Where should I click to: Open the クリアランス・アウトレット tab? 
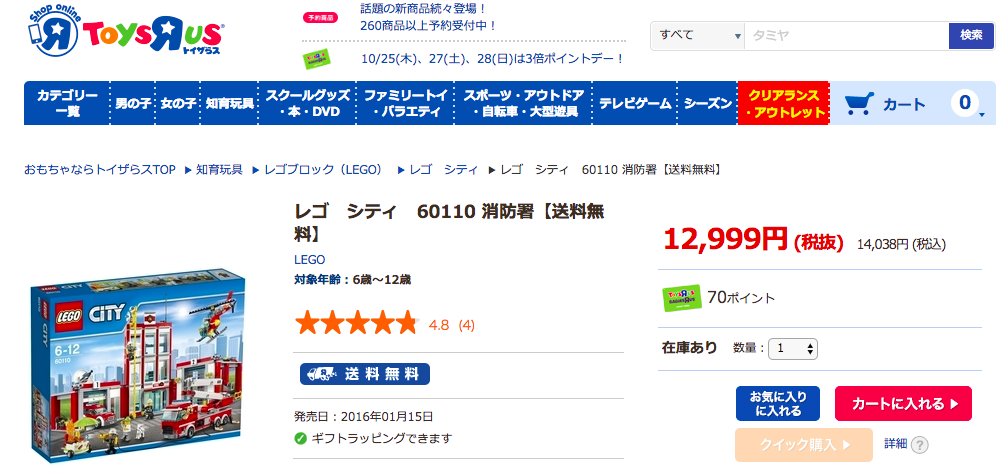pos(784,103)
